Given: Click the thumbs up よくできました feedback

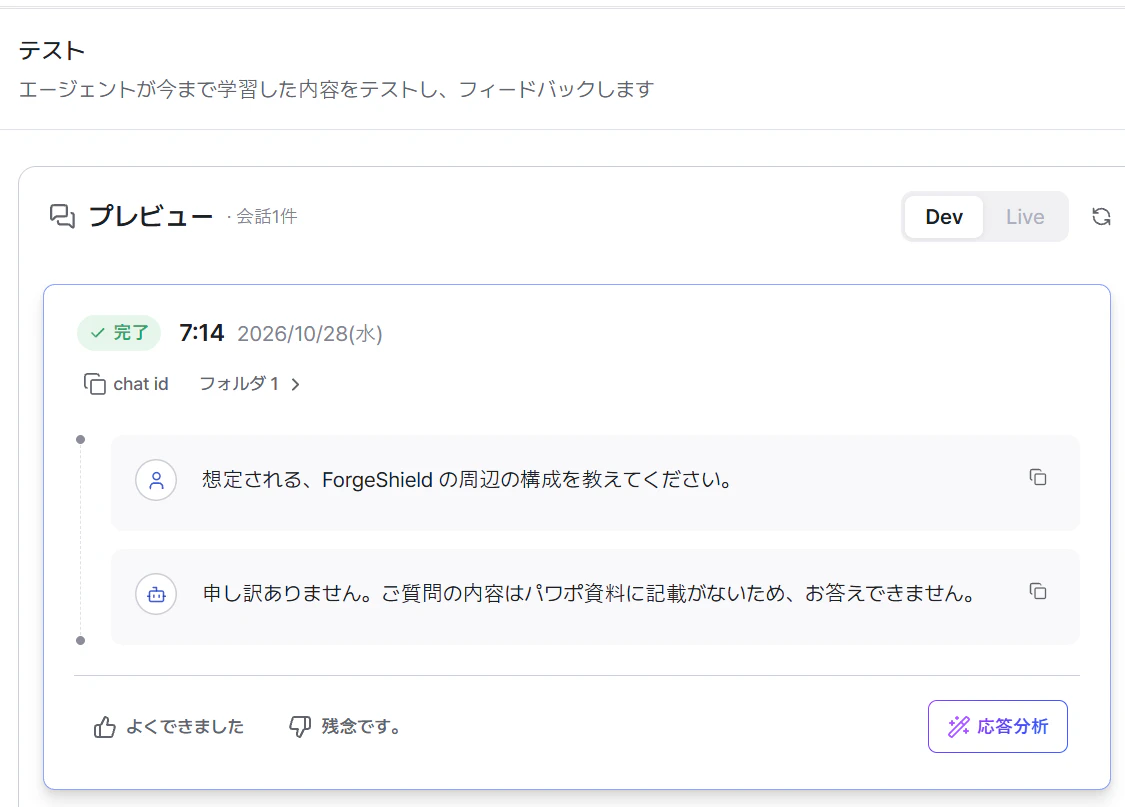Looking at the screenshot, I should click(169, 727).
